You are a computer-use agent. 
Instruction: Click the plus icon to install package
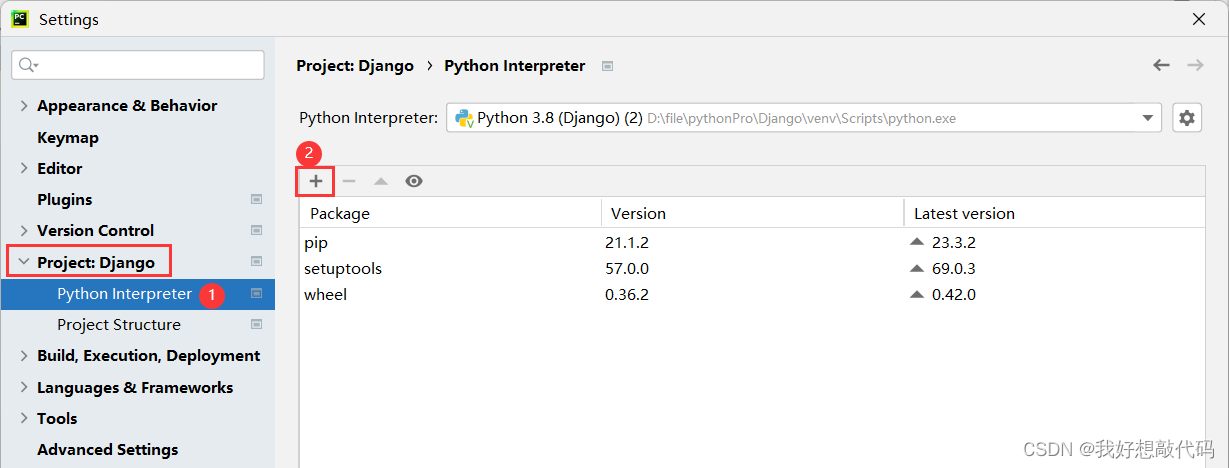point(315,181)
